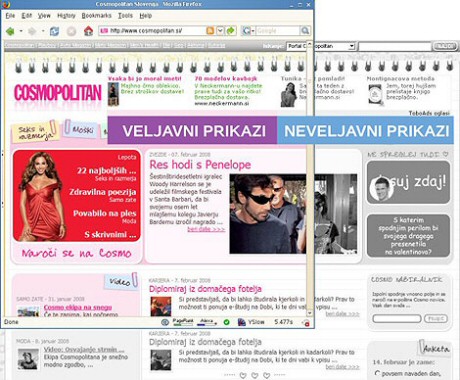
Task: Click the 5.477s load time in status bar
Action: click(283, 322)
